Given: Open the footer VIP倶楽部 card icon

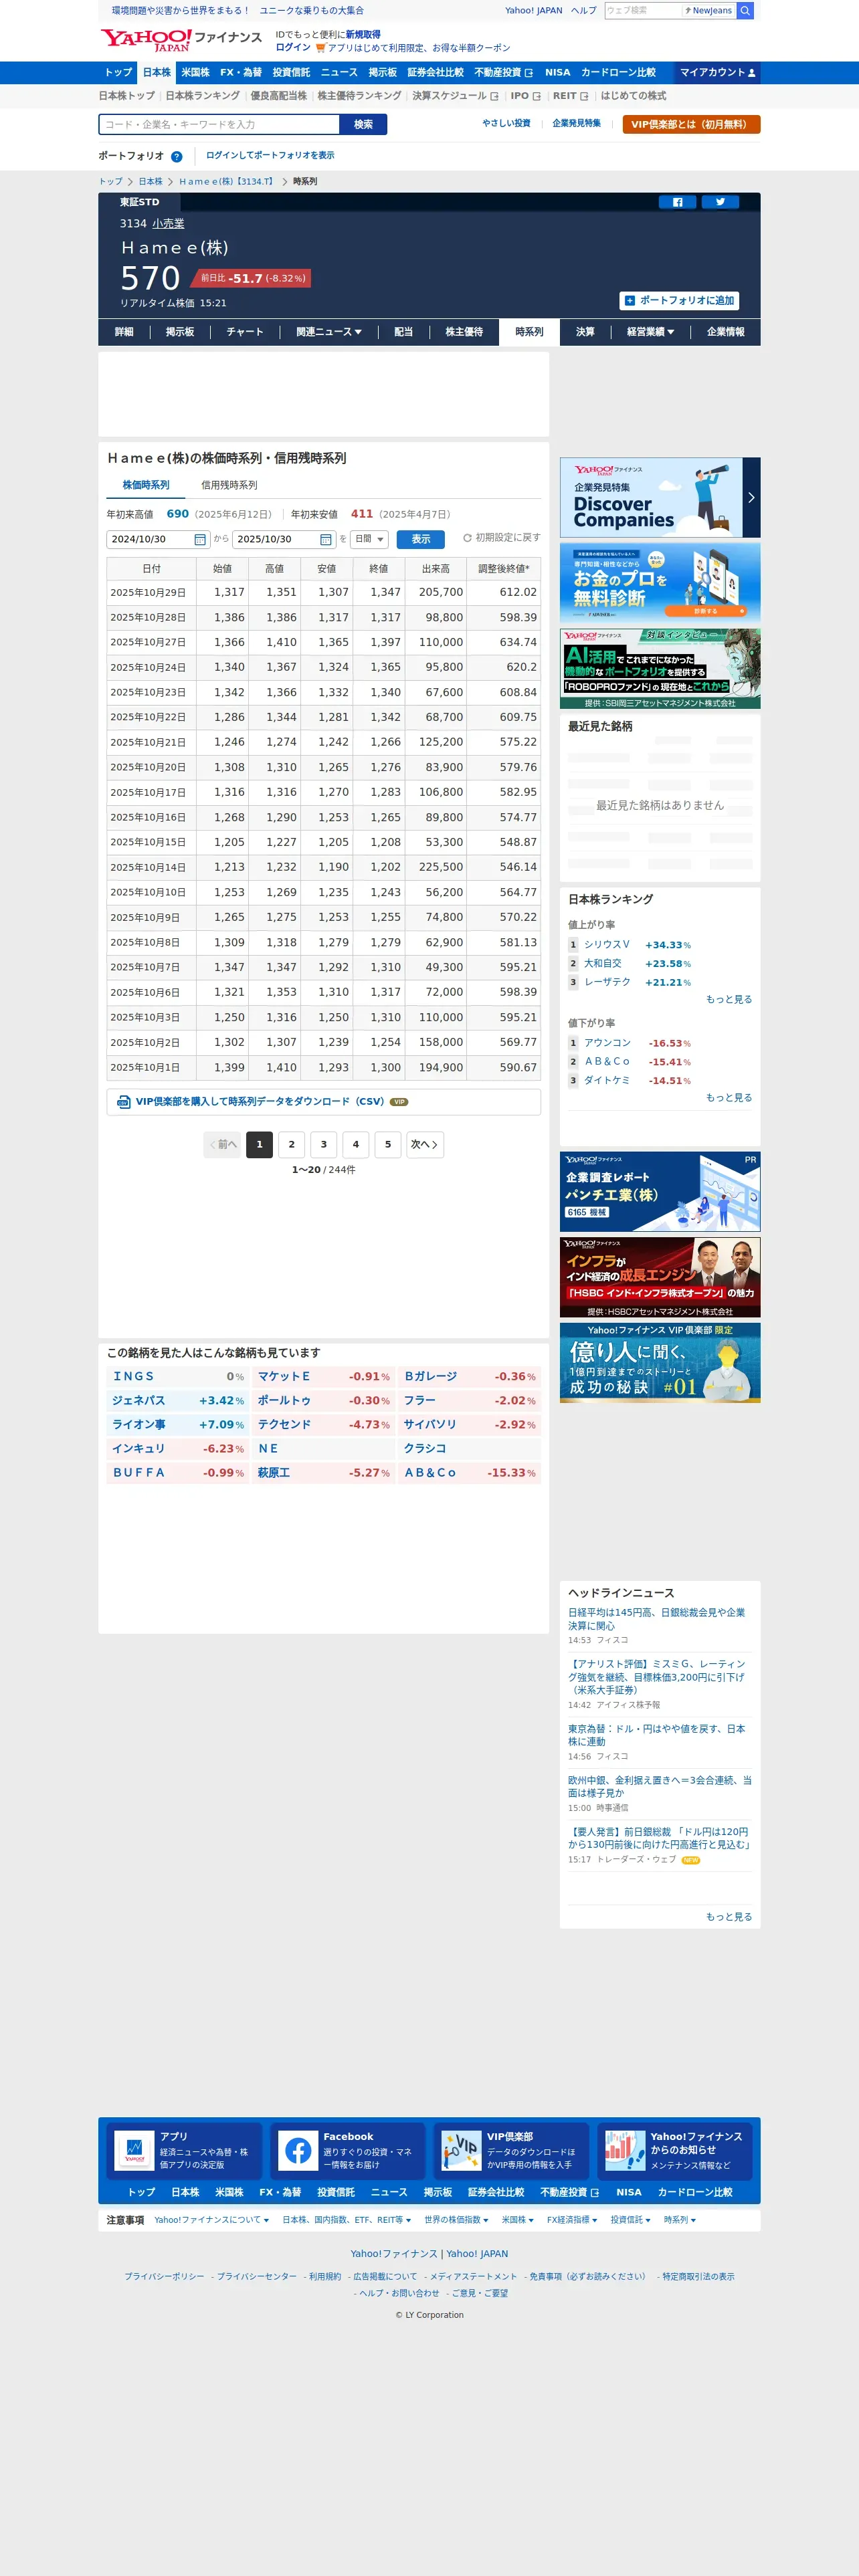Looking at the screenshot, I should pos(461,2150).
